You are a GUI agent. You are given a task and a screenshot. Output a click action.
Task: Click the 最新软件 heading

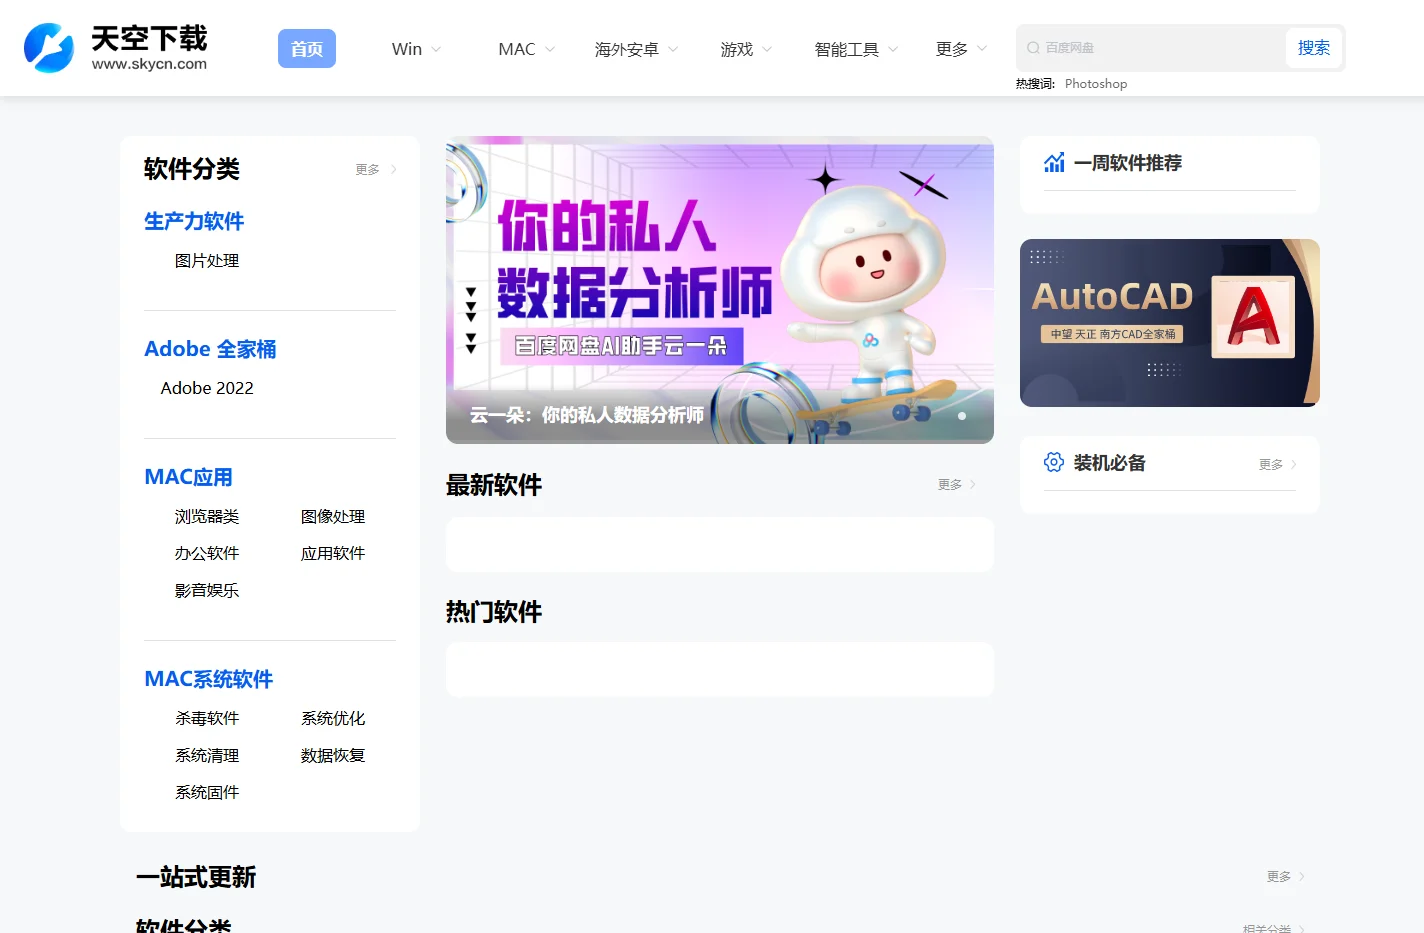(x=494, y=485)
